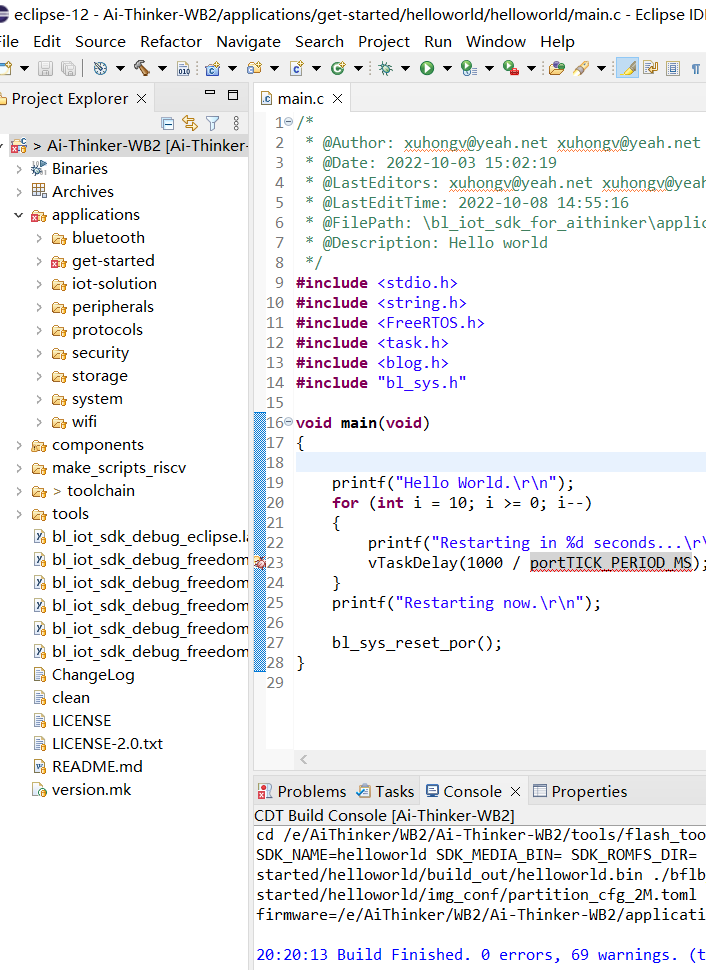Toggle Block Selection Mode icon
Image resolution: width=706 pixels, height=970 pixels.
coord(673,68)
